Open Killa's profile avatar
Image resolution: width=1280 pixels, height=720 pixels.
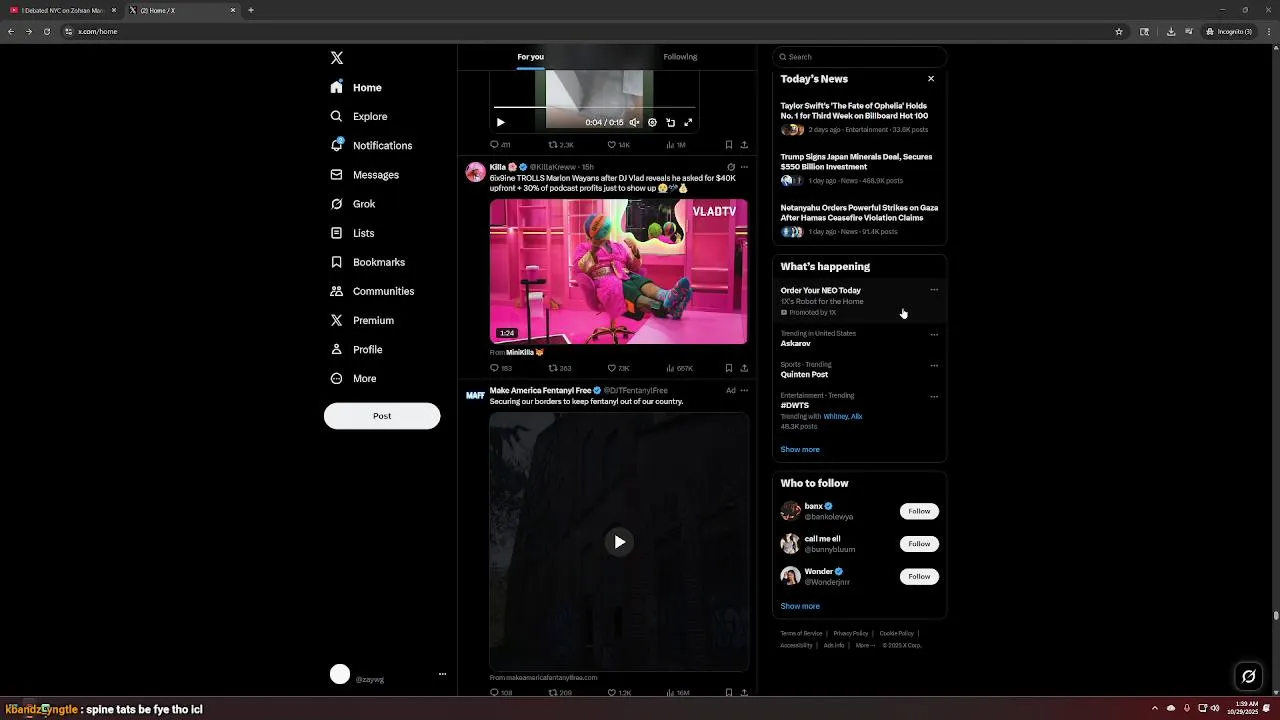476,172
